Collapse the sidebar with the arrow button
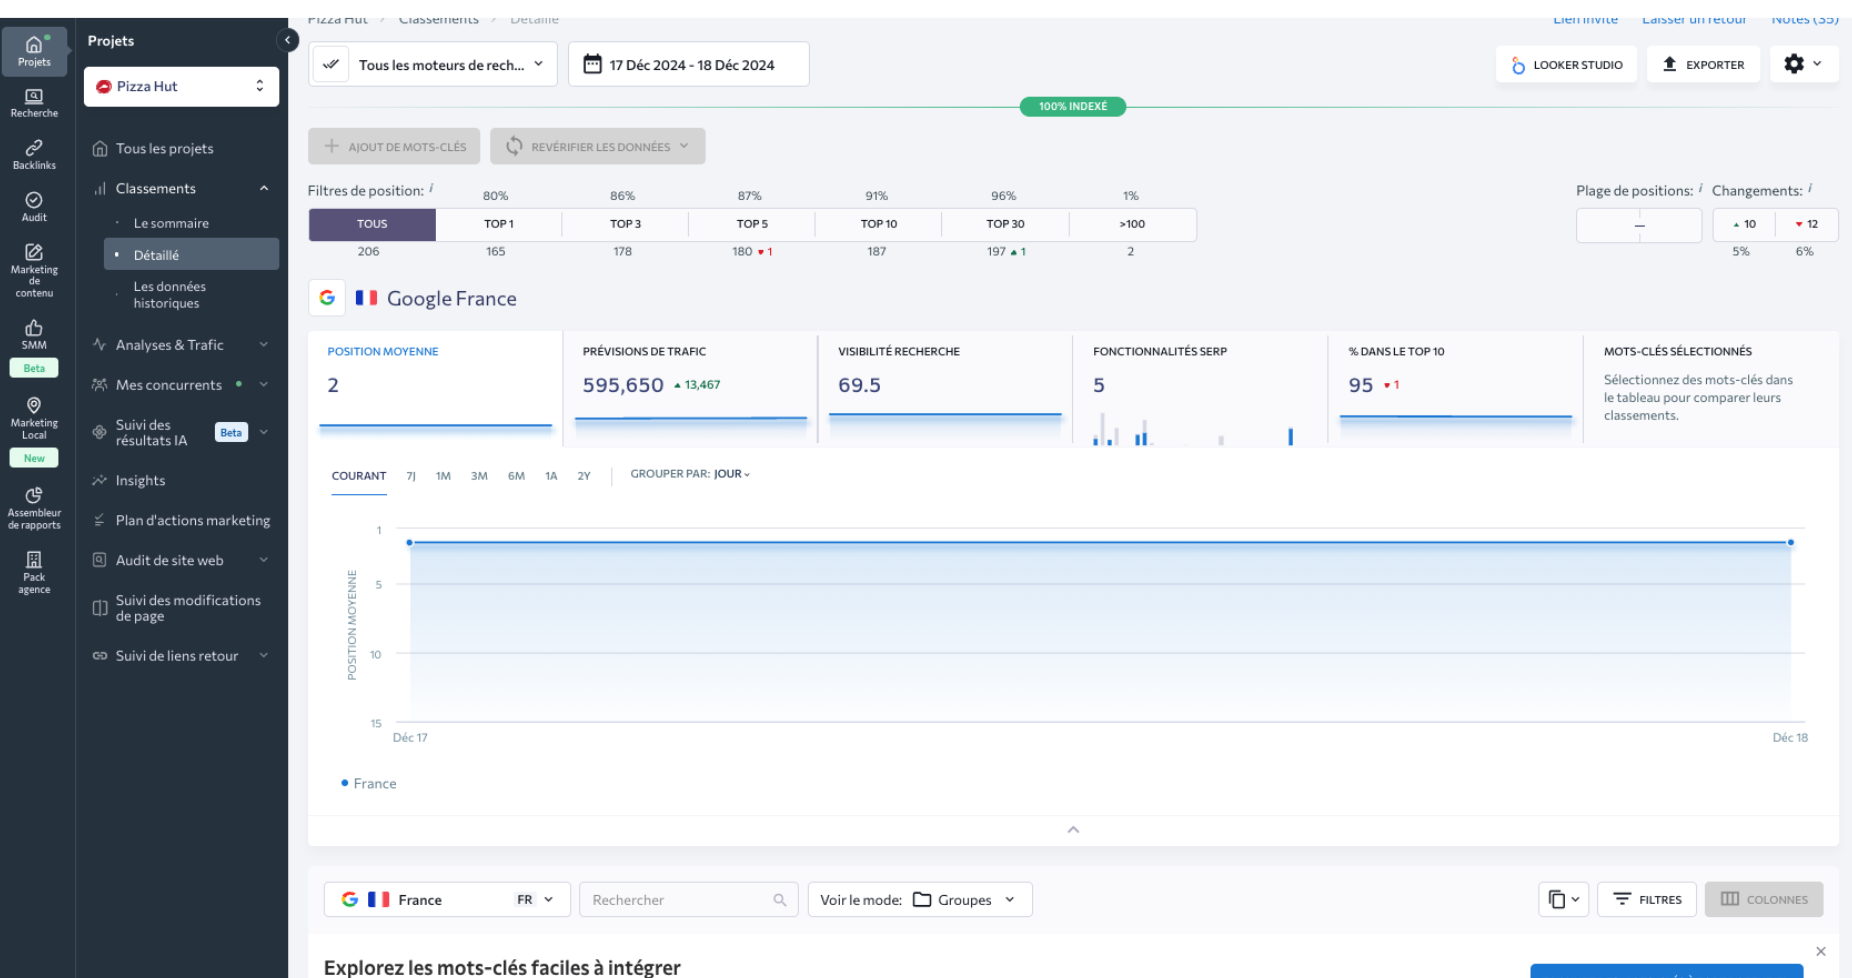 click(287, 40)
